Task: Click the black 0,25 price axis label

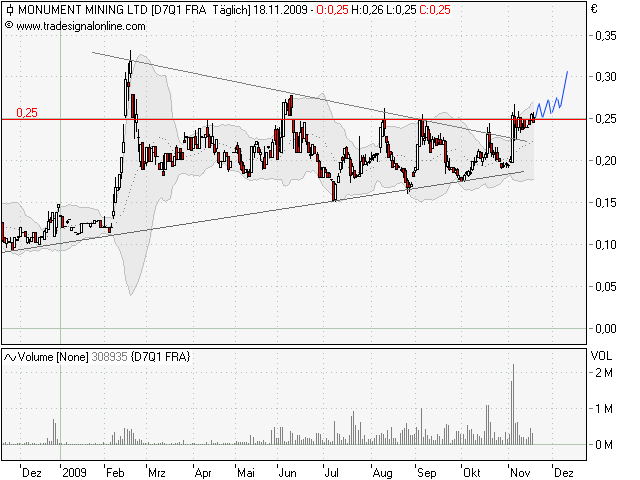Action: (606, 119)
